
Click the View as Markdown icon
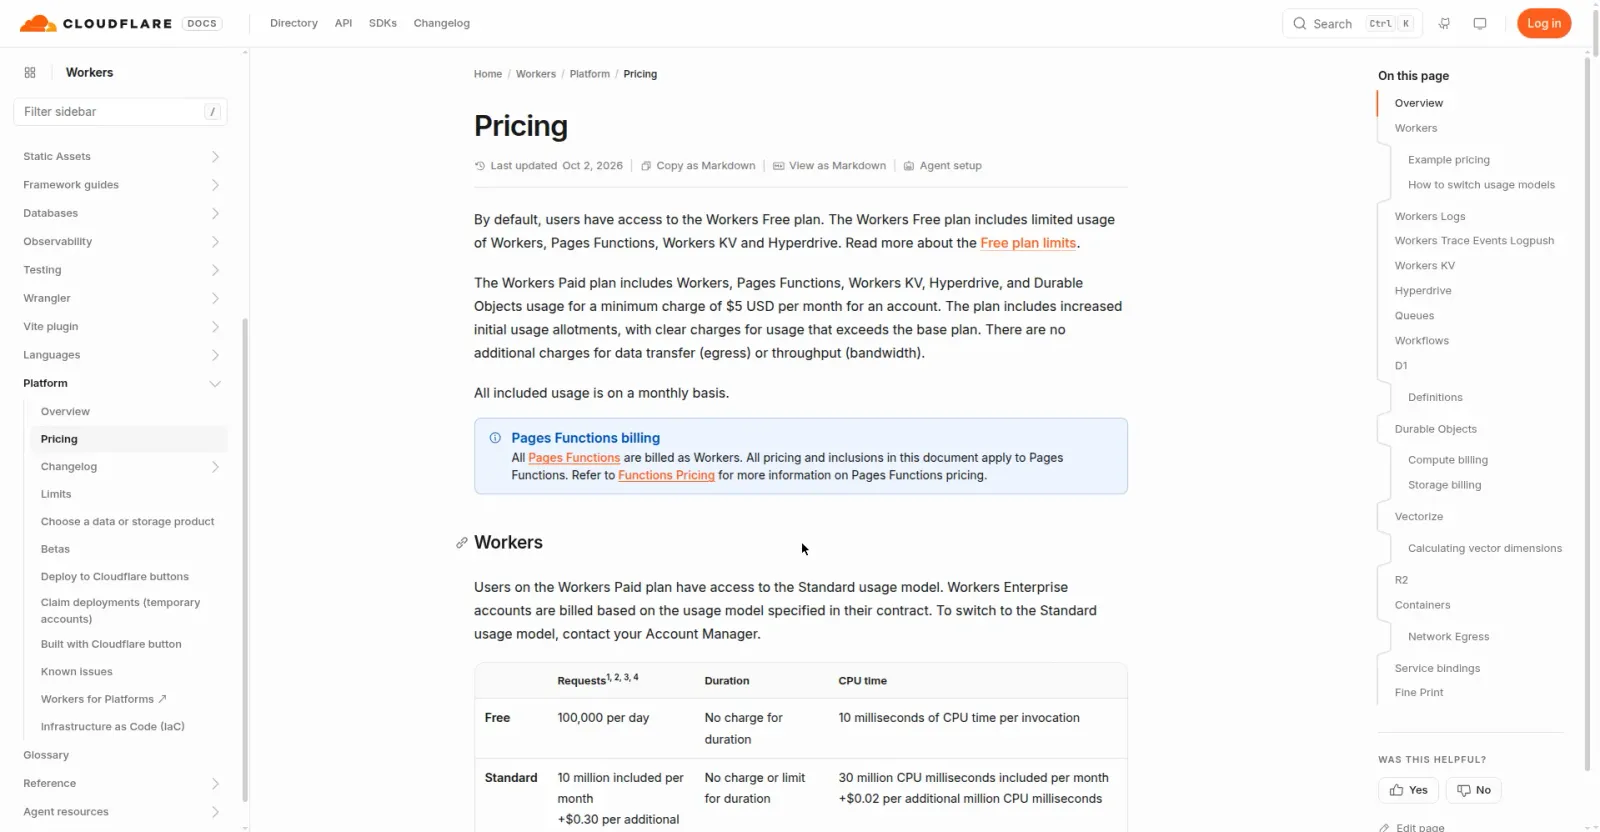[778, 166]
